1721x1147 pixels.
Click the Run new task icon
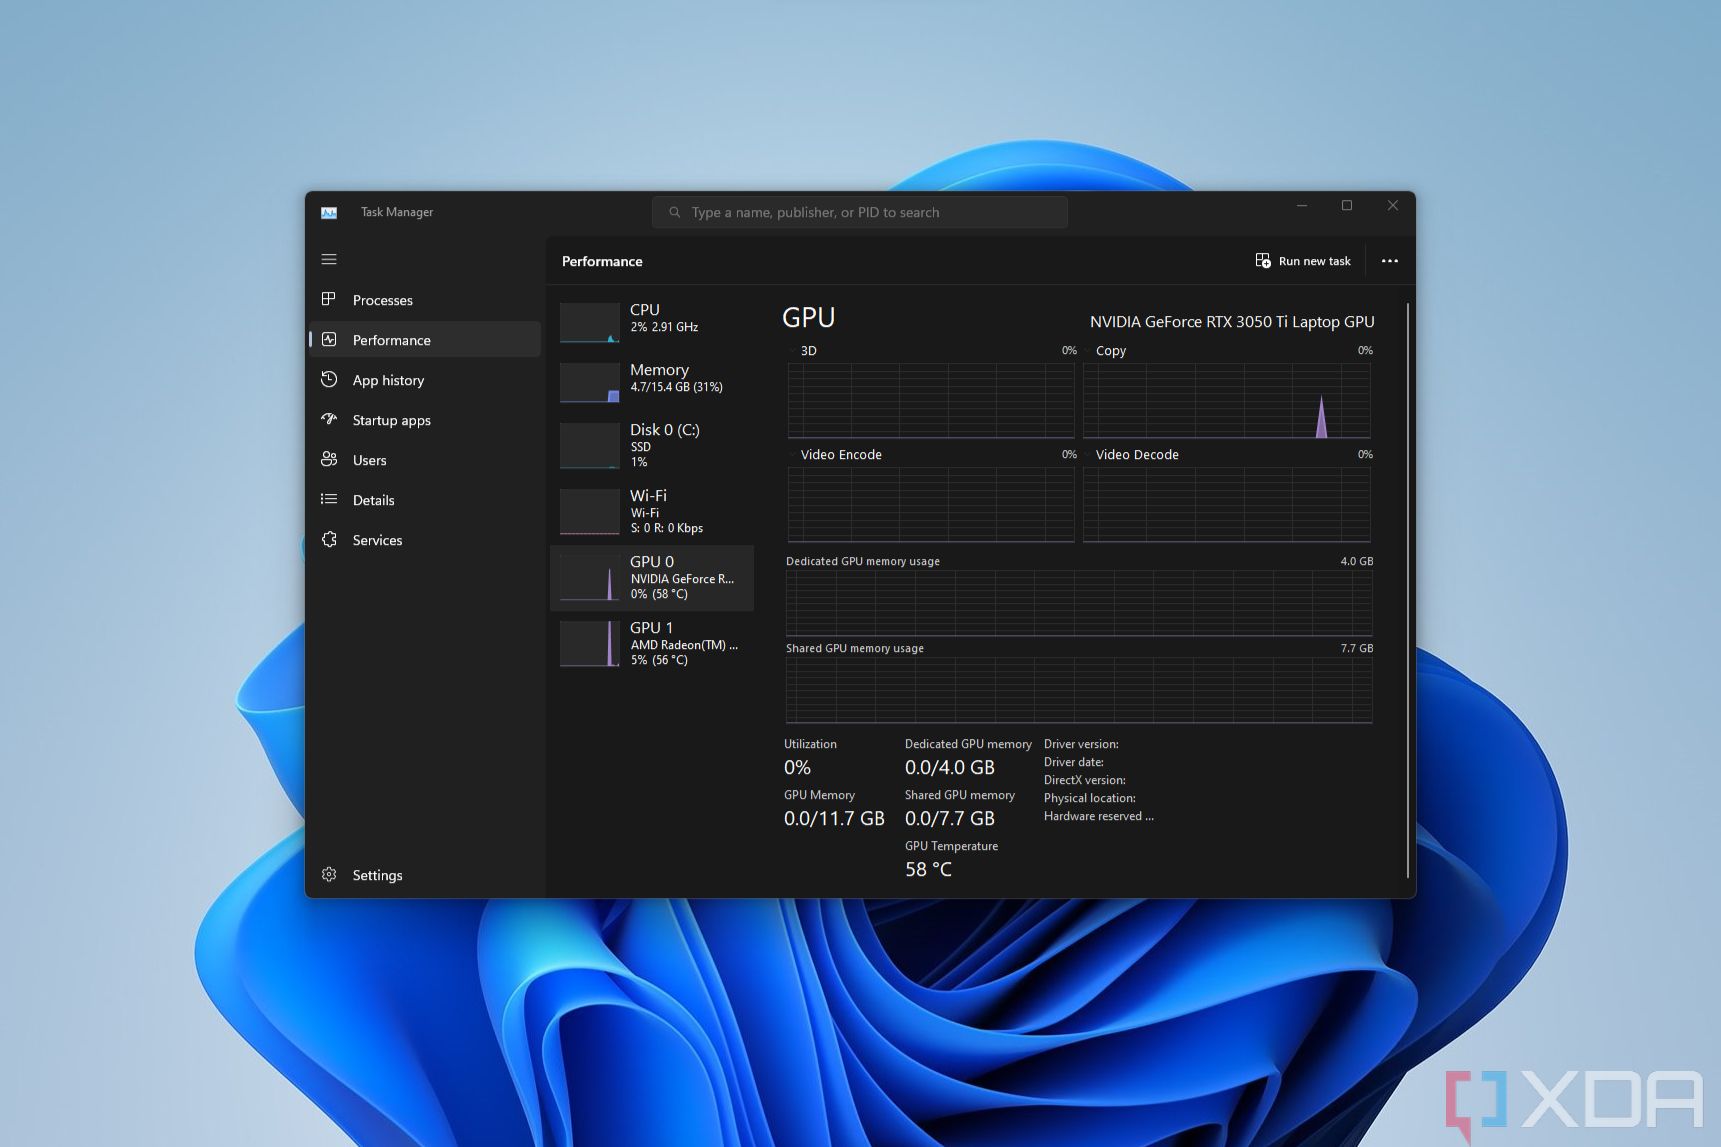[1263, 261]
